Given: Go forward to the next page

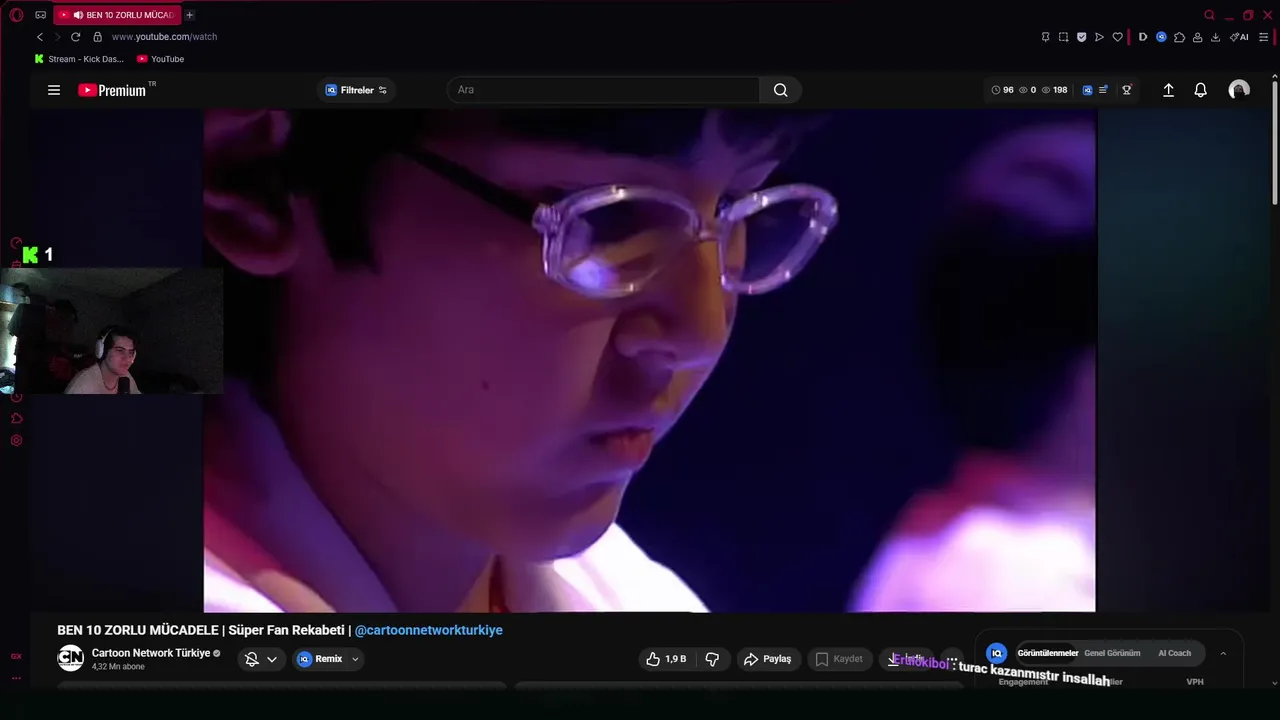Looking at the screenshot, I should [x=57, y=37].
